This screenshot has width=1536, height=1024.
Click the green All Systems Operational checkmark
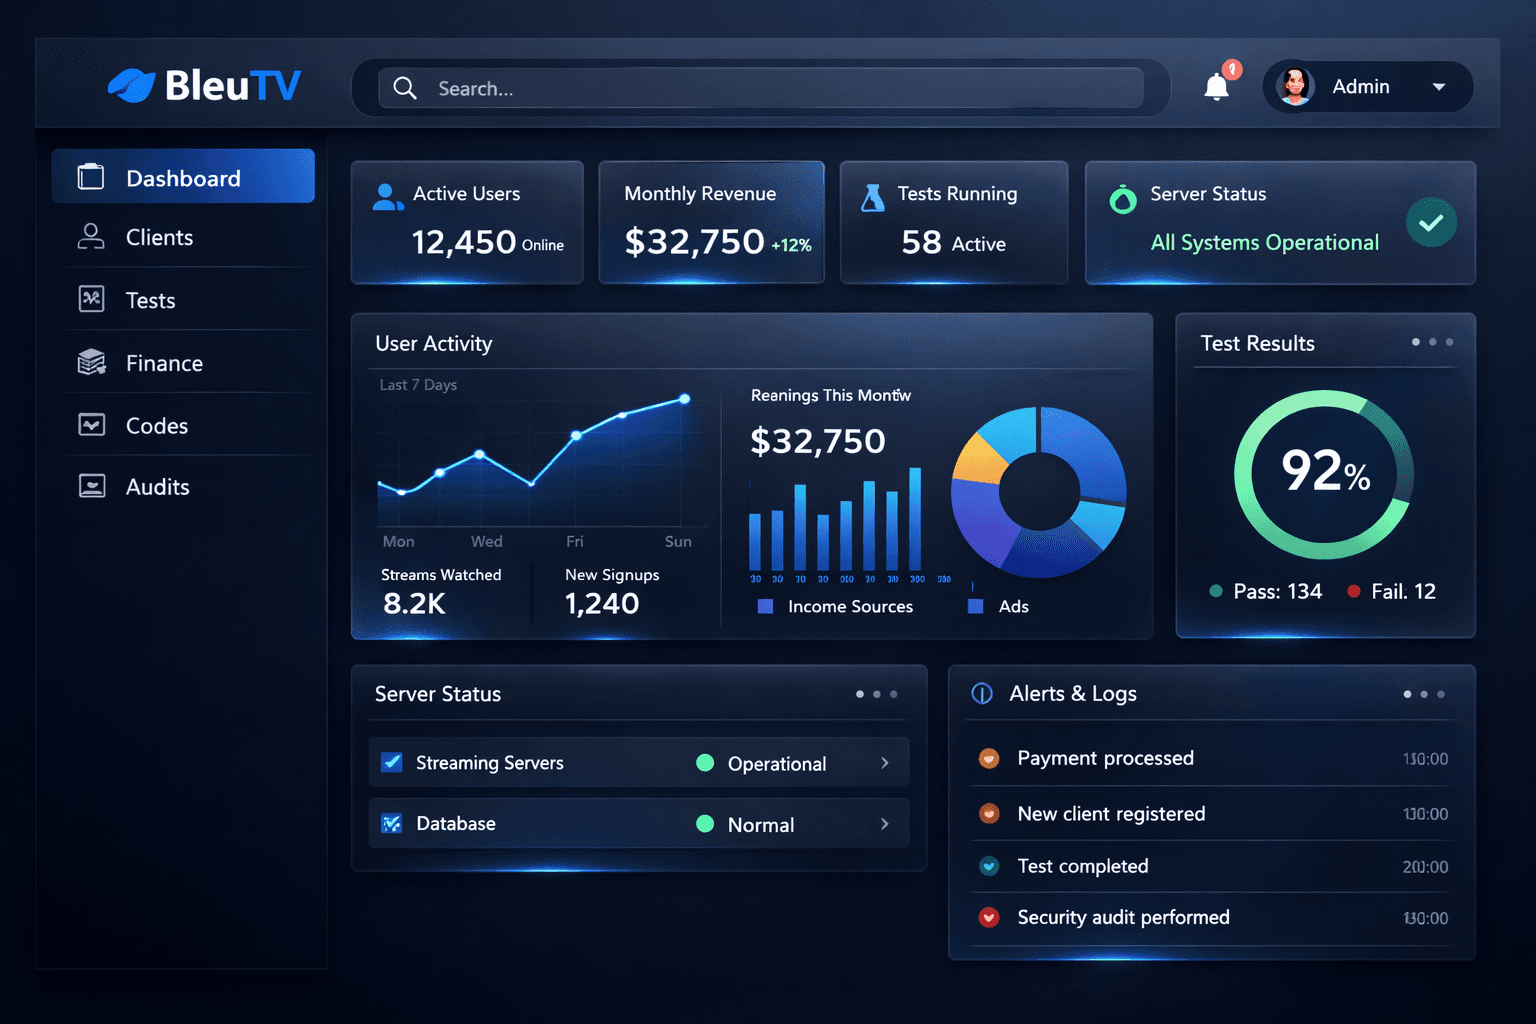(x=1431, y=223)
